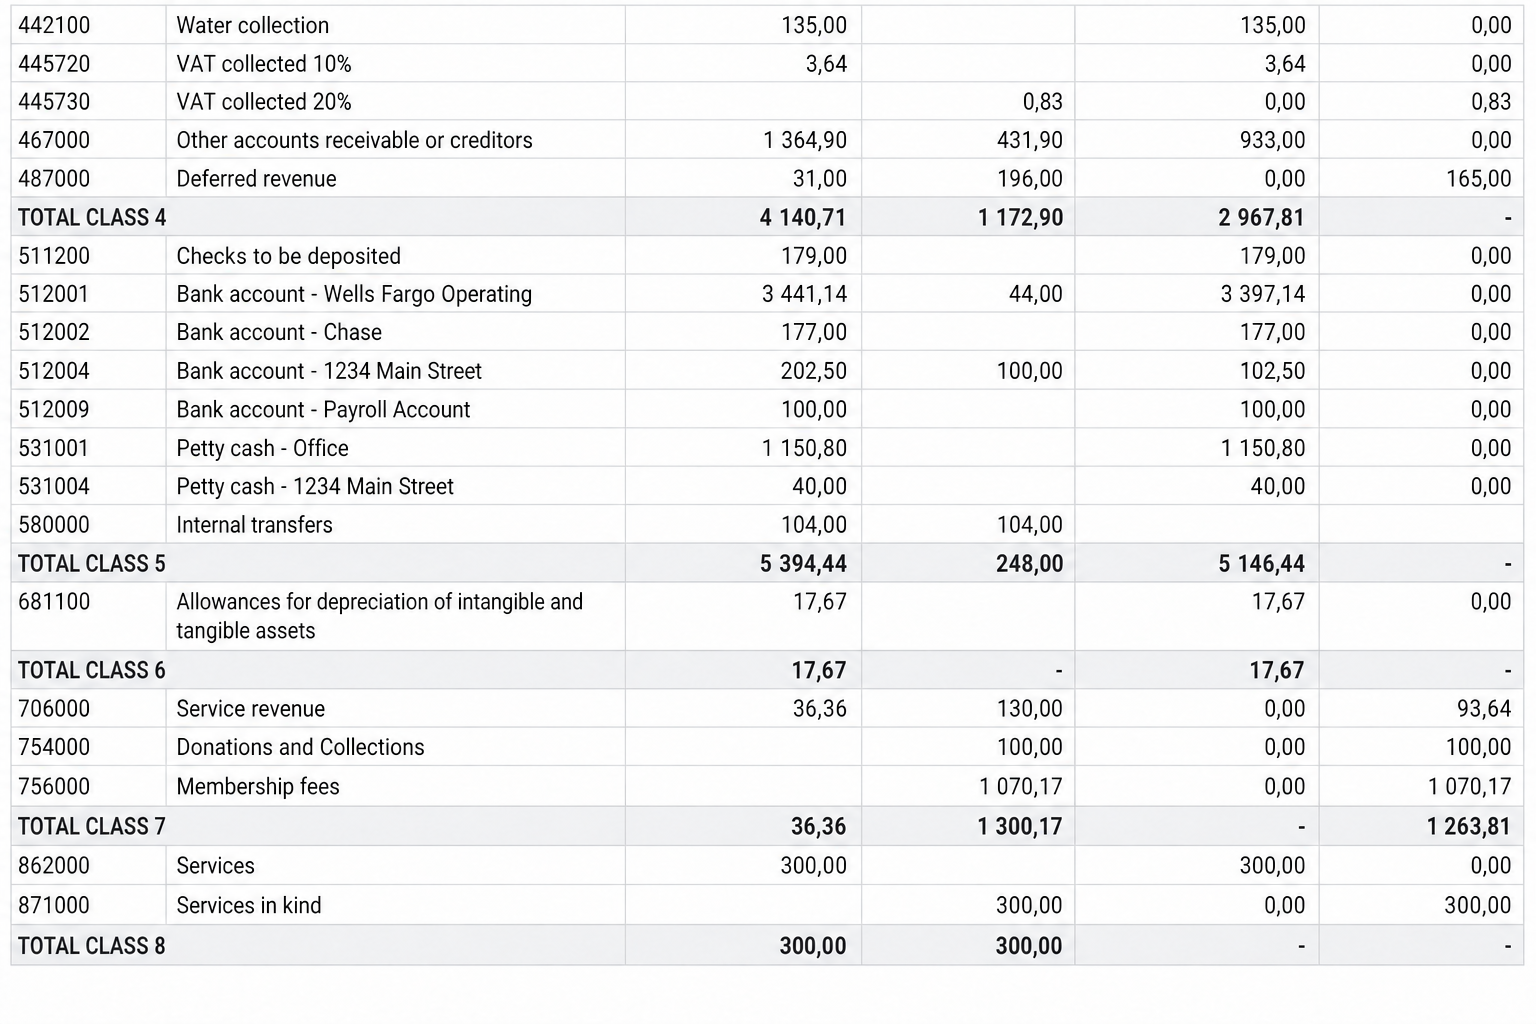Click the Petty cash - Office entry
This screenshot has width=1536, height=1024.
point(262,448)
